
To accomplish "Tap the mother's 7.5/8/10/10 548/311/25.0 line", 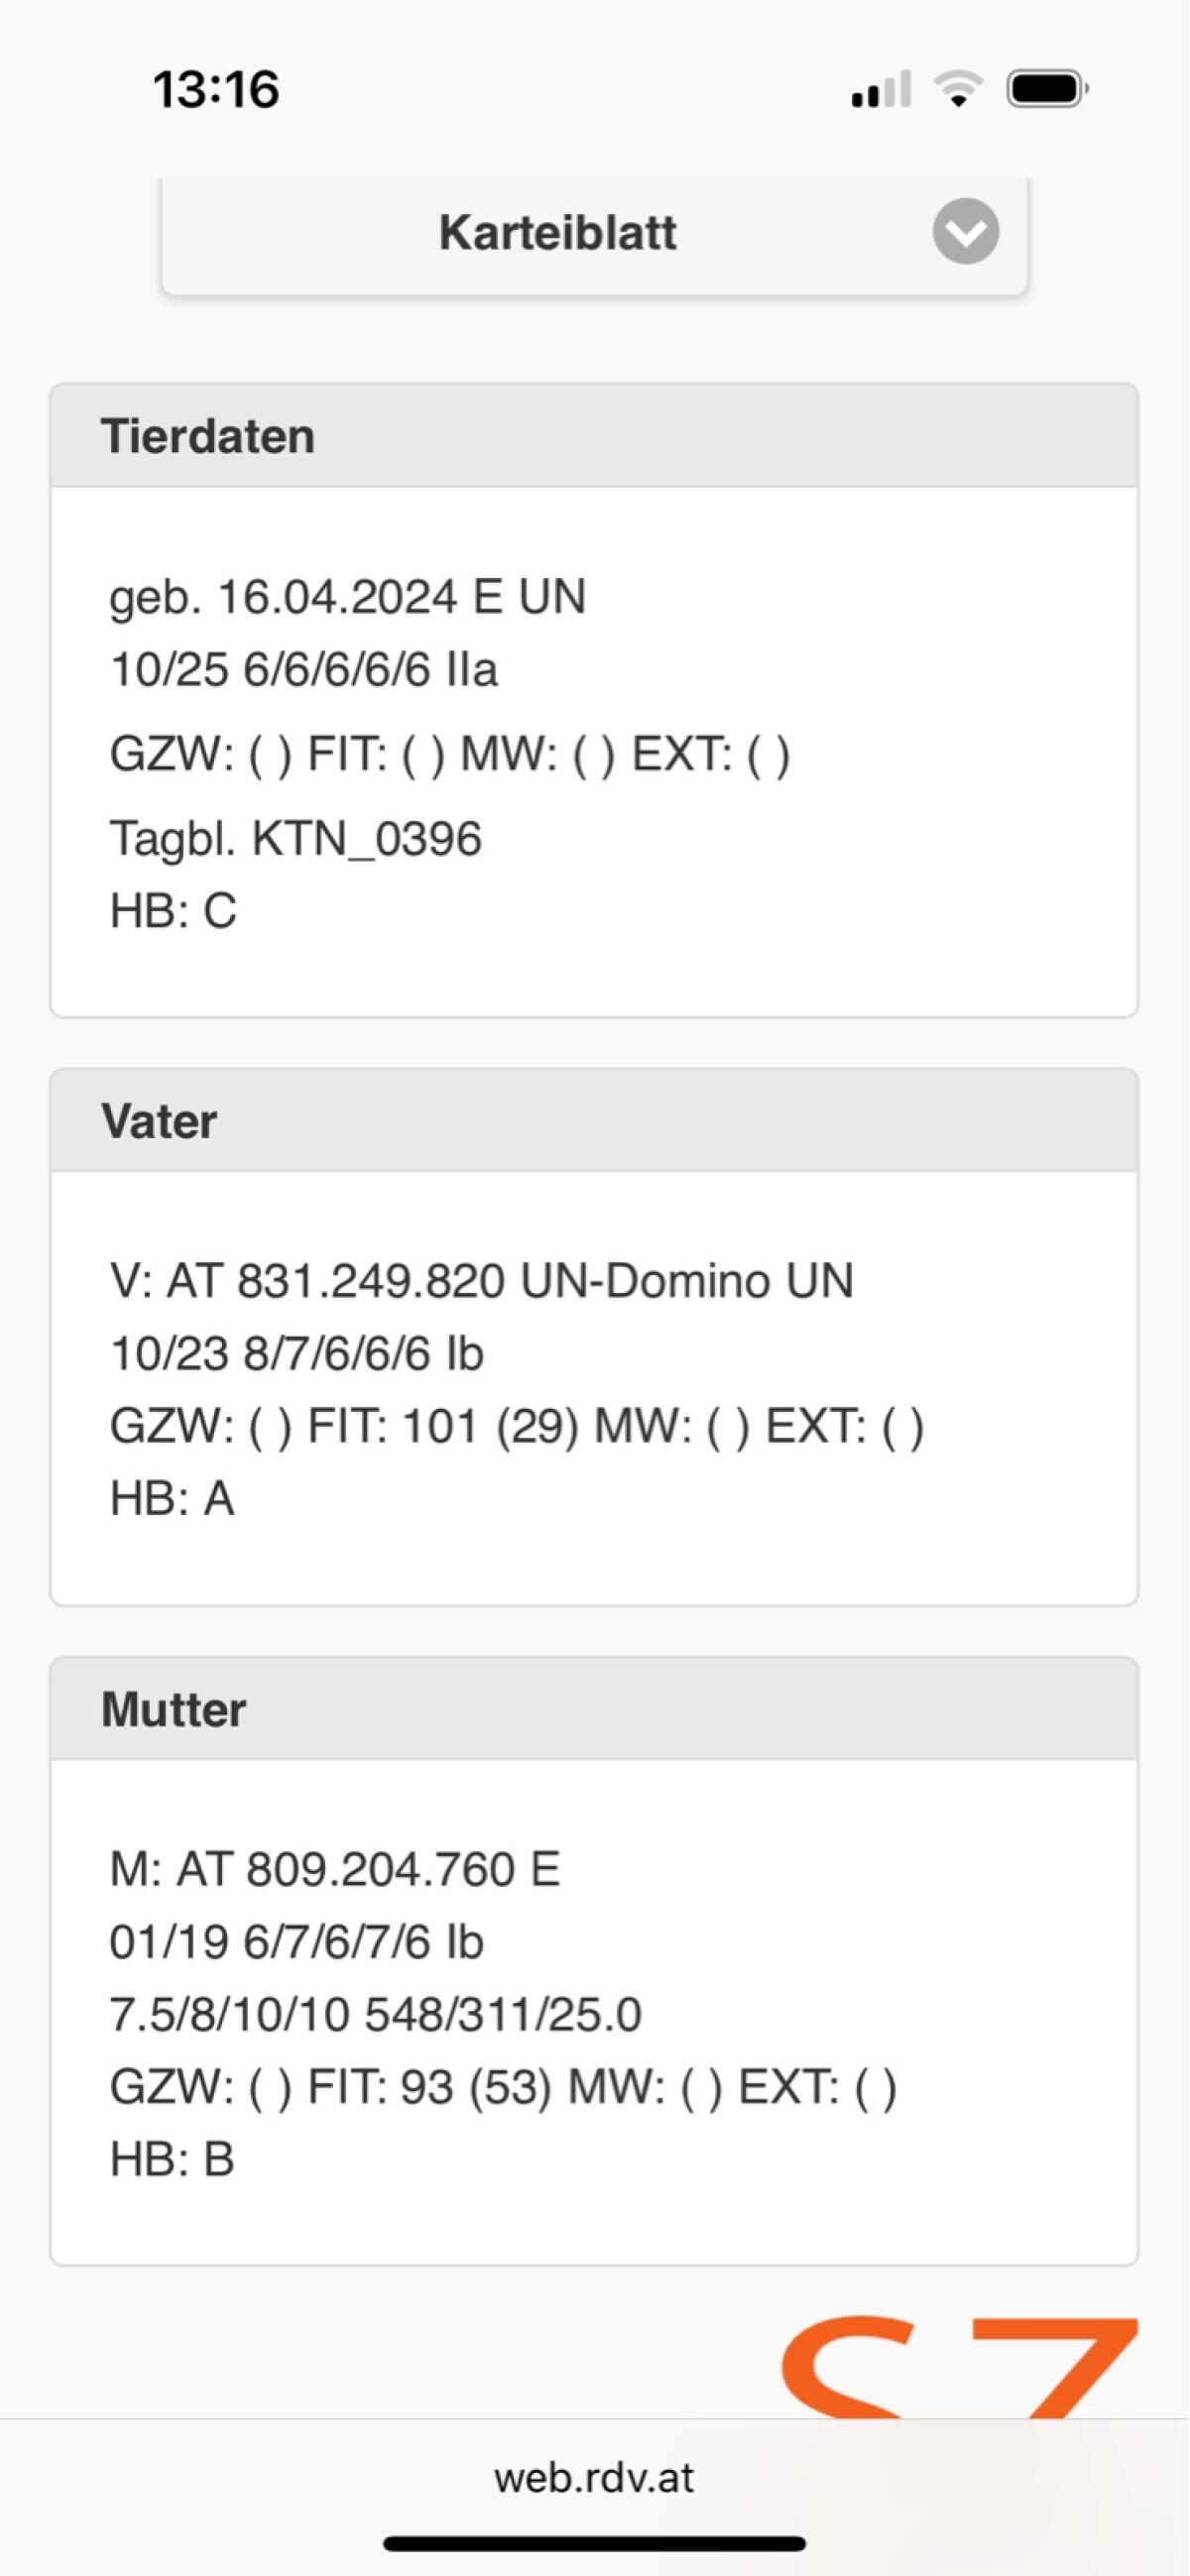I will click(x=375, y=2014).
